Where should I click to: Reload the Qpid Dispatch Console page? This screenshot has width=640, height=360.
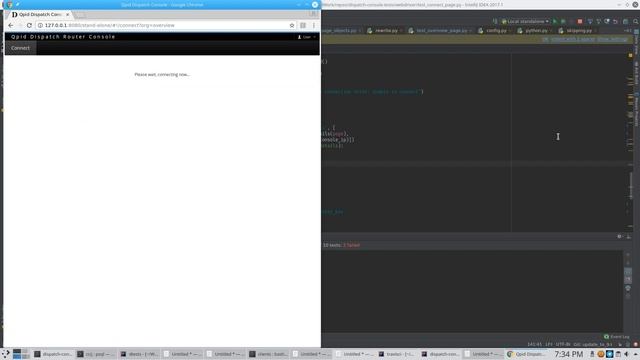29,25
